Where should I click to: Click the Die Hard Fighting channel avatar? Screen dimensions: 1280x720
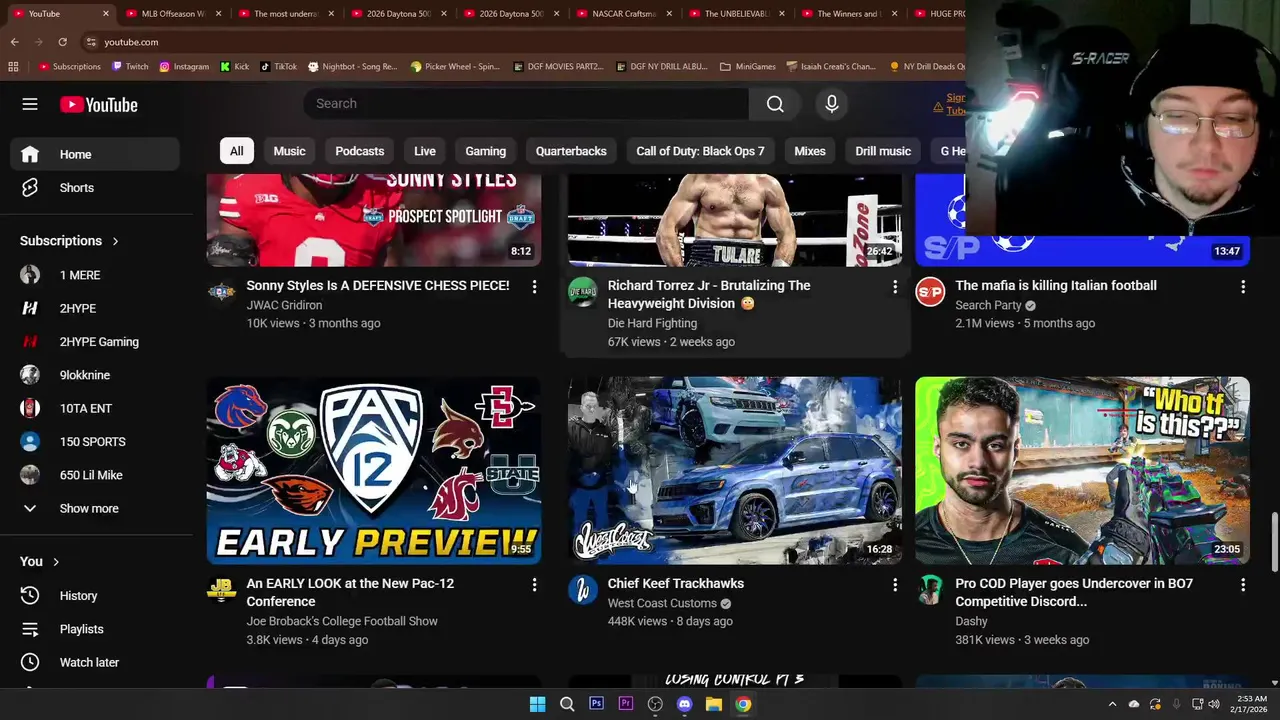pyautogui.click(x=582, y=292)
